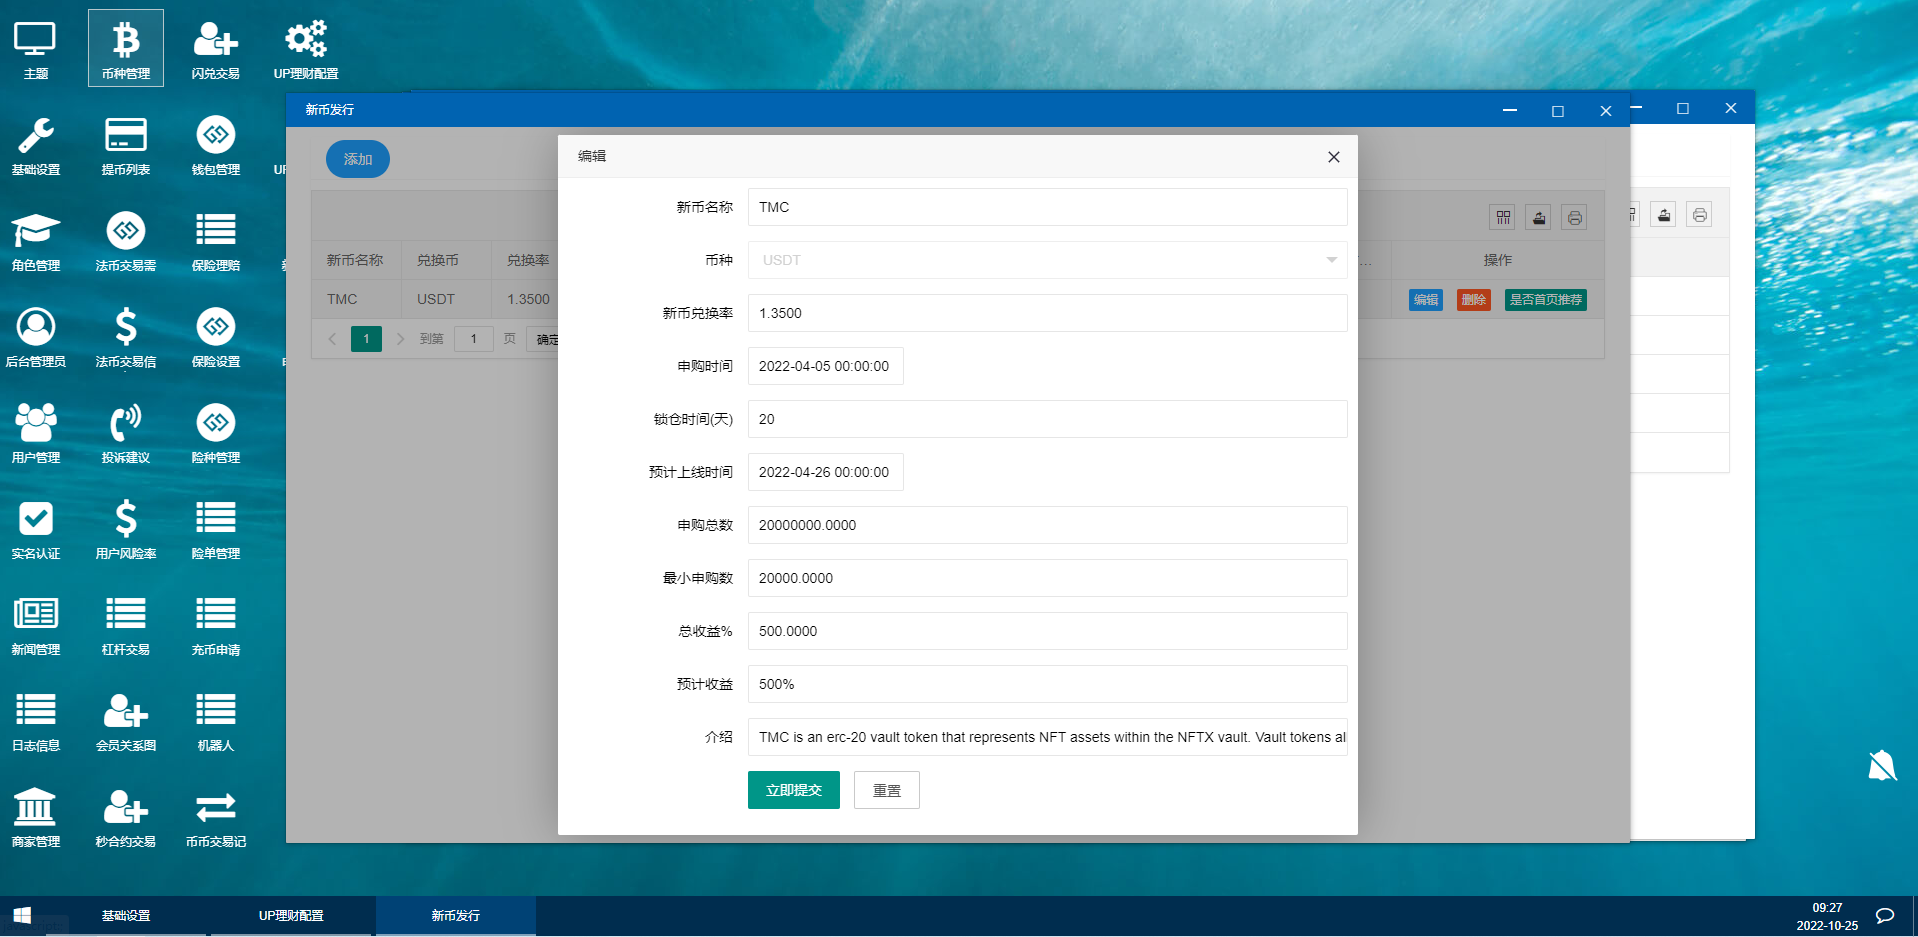Open the 机器人 sidebar icon
1918x937 pixels.
215,718
